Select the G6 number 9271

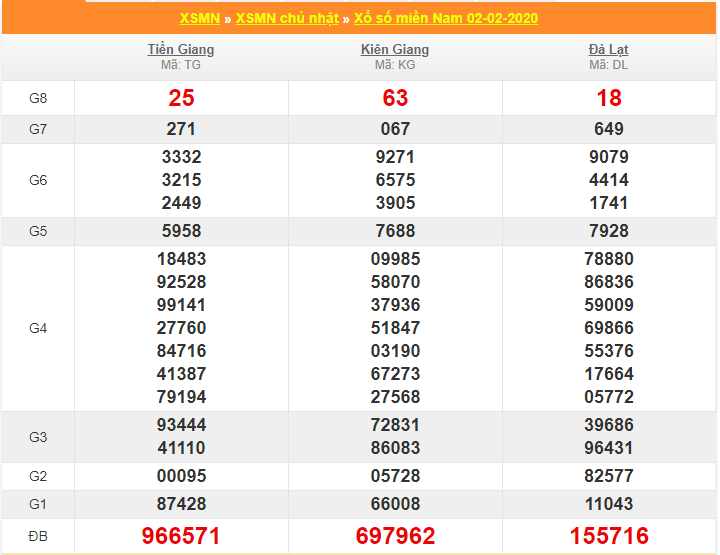pyautogui.click(x=395, y=157)
